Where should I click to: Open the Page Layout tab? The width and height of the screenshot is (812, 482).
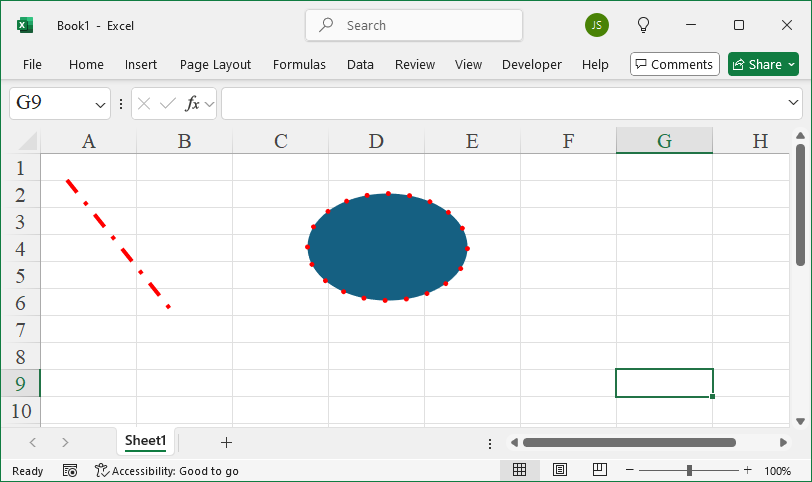[x=215, y=65]
